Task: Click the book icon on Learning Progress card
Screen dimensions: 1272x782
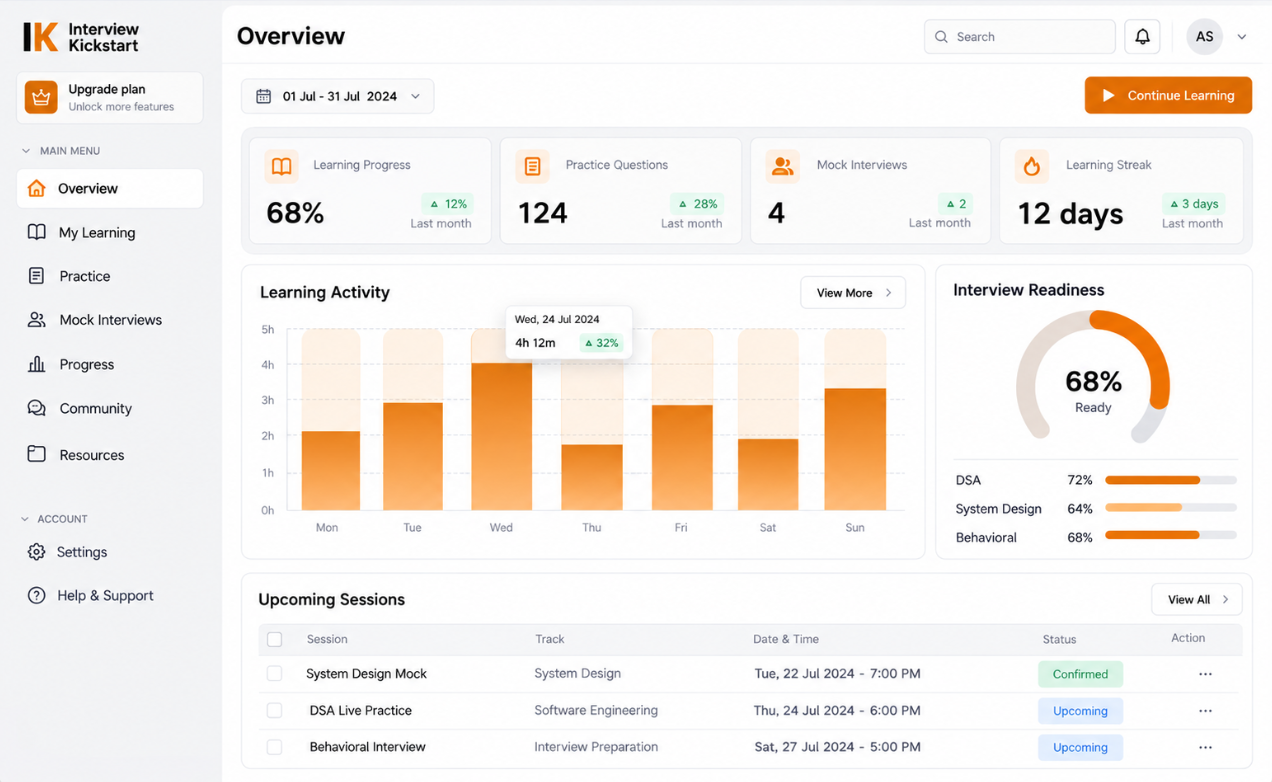Action: coord(282,166)
